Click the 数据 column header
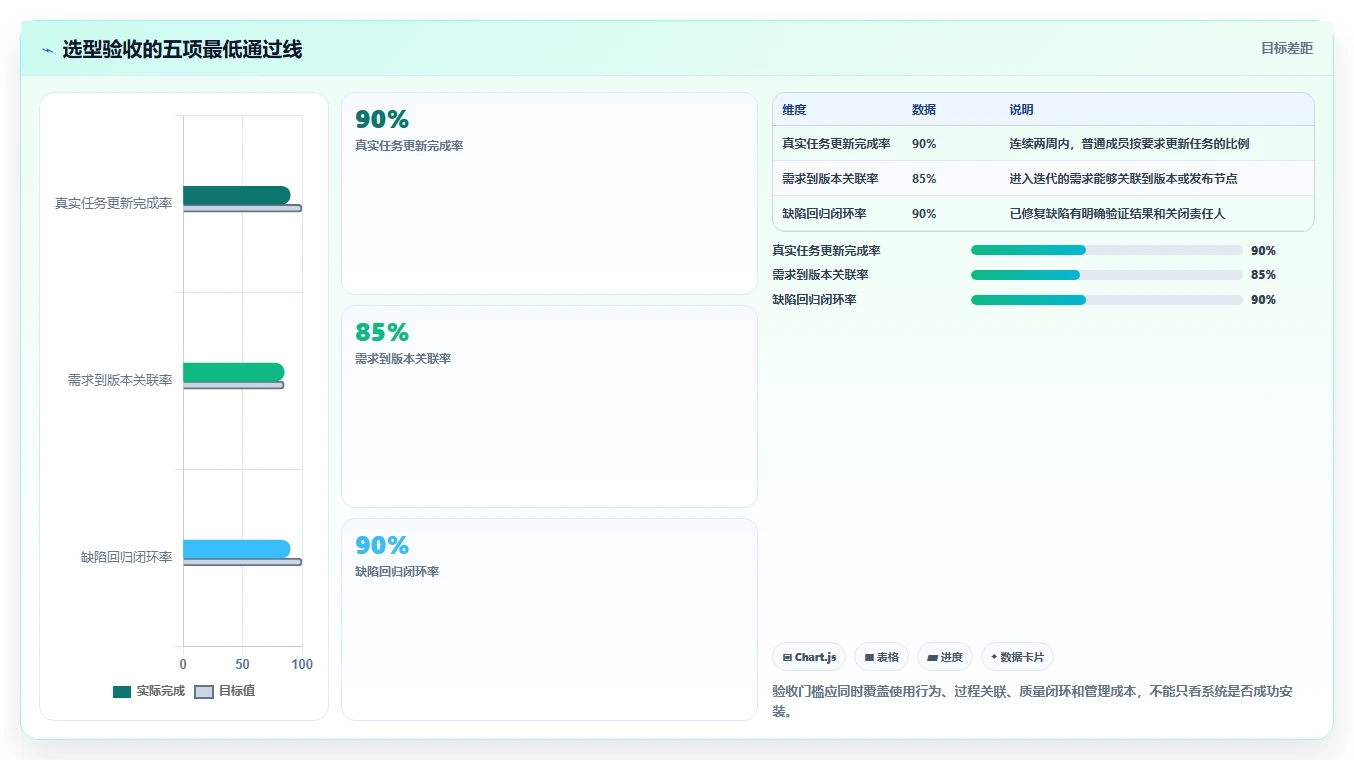This screenshot has height=760, width=1354. 924,110
